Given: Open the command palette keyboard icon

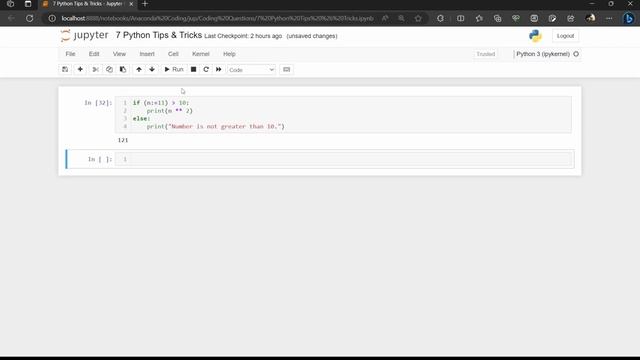Looking at the screenshot, I should tap(287, 69).
